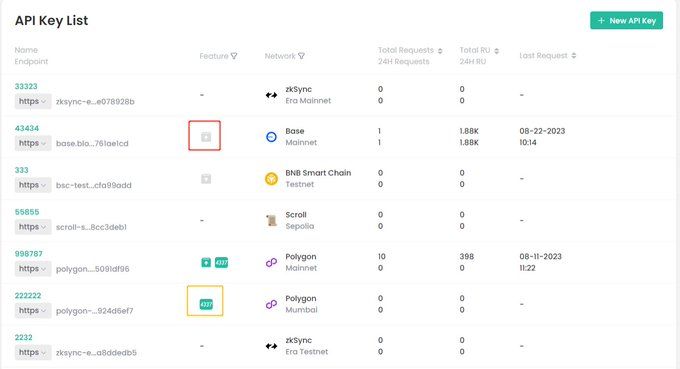
Task: Click the Scroll network logo icon
Action: pyautogui.click(x=271, y=220)
